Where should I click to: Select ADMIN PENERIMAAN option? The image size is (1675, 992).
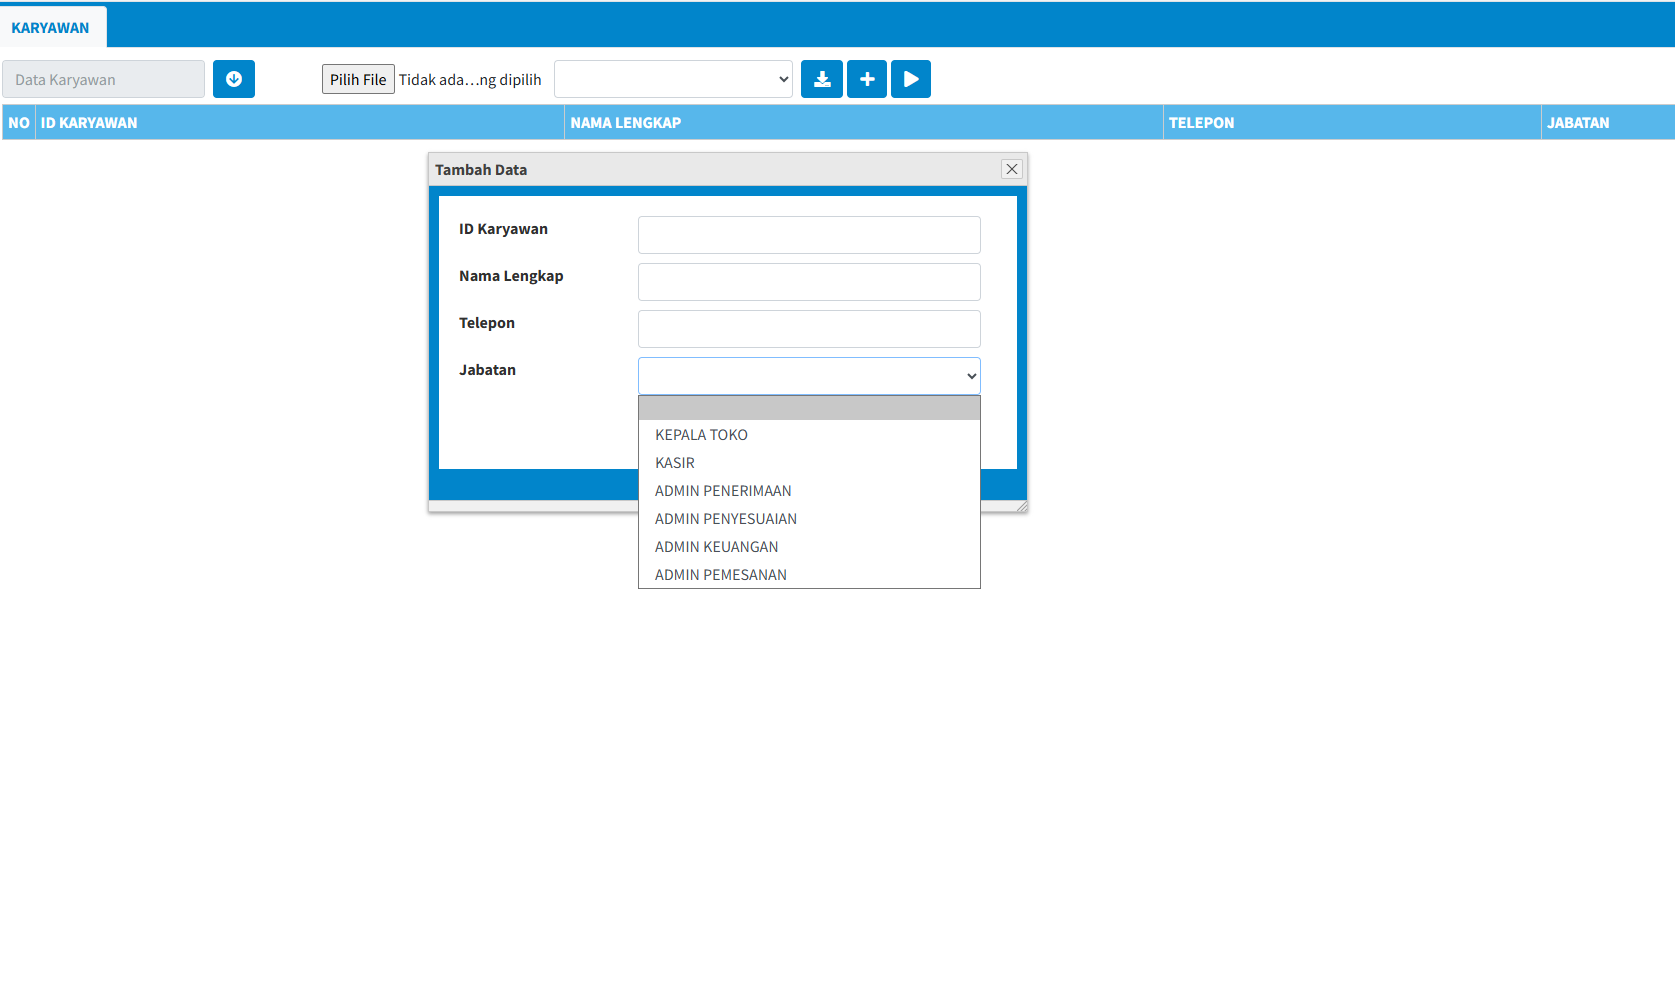[809, 491]
